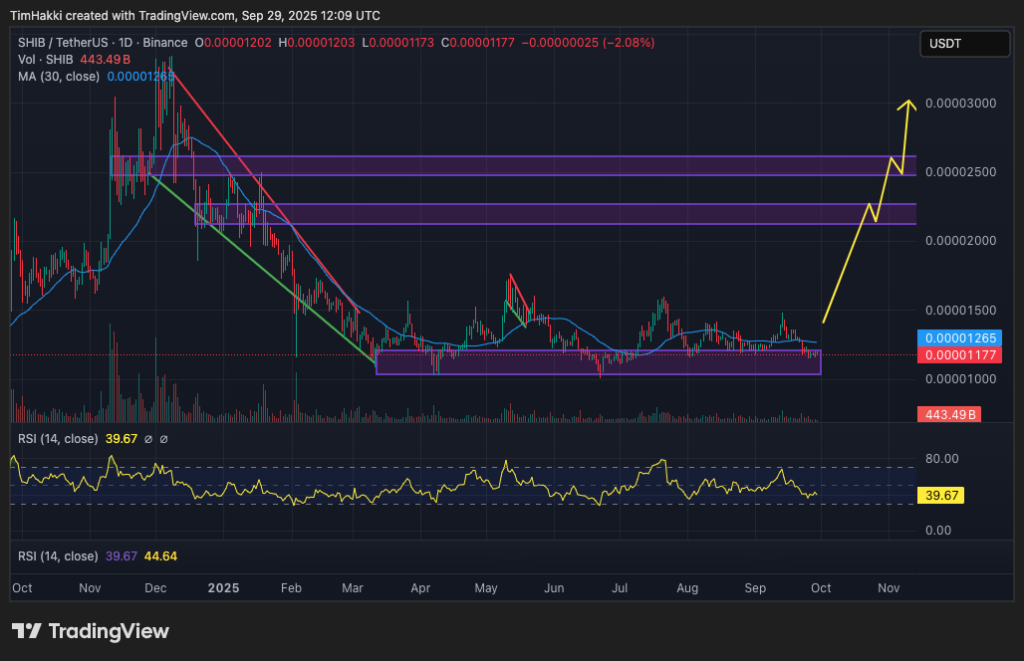Click the yellow 39.67 RSI axis label

943,495
